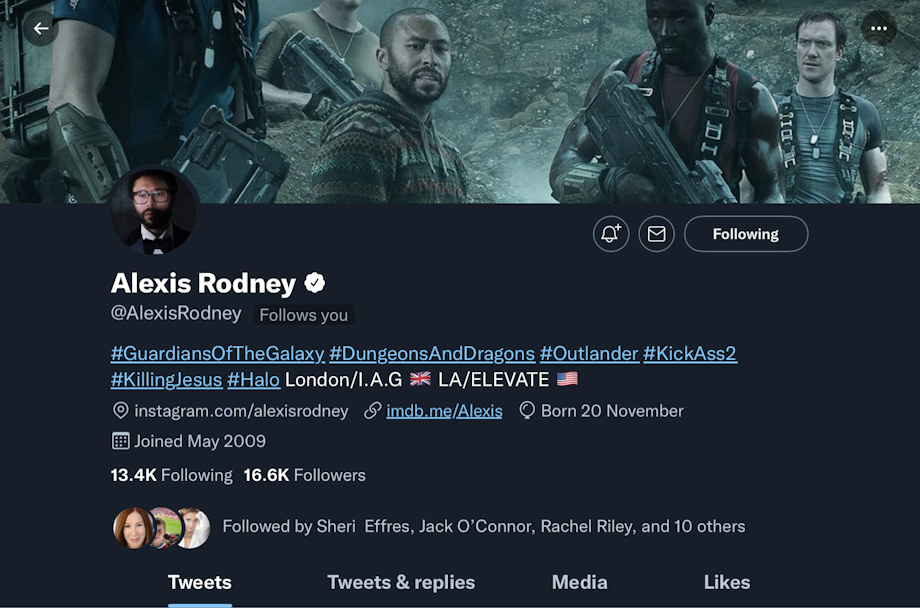Screen dimensions: 920x608
Task: View the 13.4K Following list
Action: [171, 475]
